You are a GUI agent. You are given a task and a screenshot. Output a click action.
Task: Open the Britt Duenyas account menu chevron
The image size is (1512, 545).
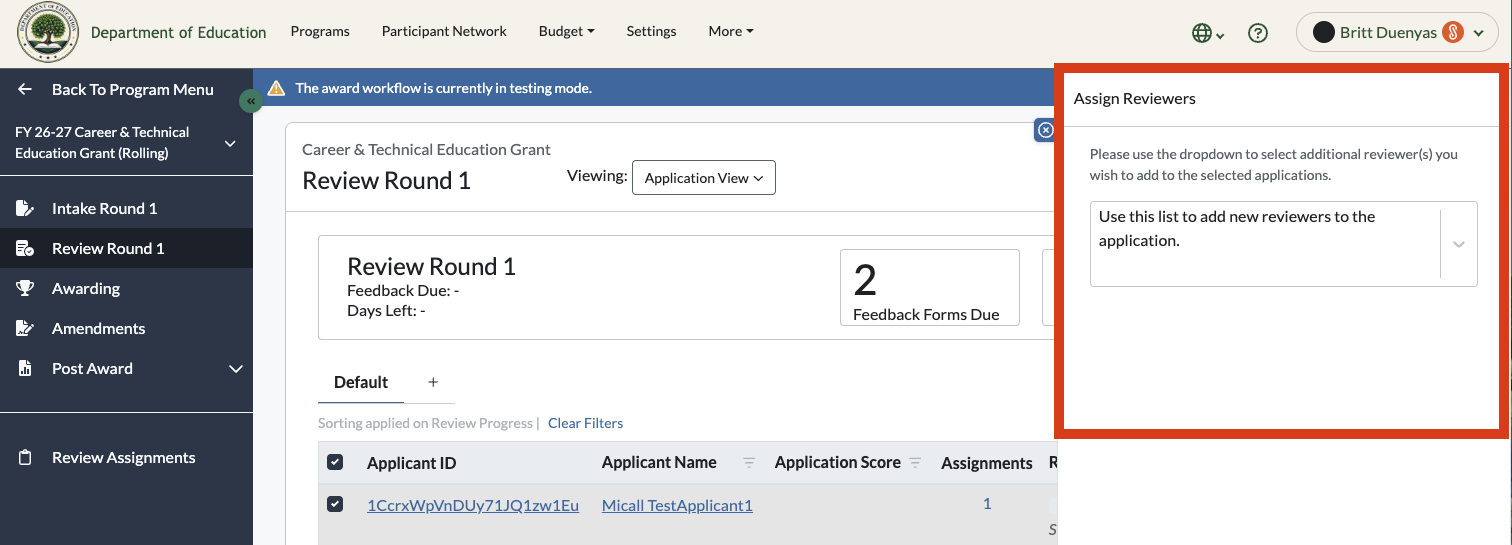[x=1479, y=34]
